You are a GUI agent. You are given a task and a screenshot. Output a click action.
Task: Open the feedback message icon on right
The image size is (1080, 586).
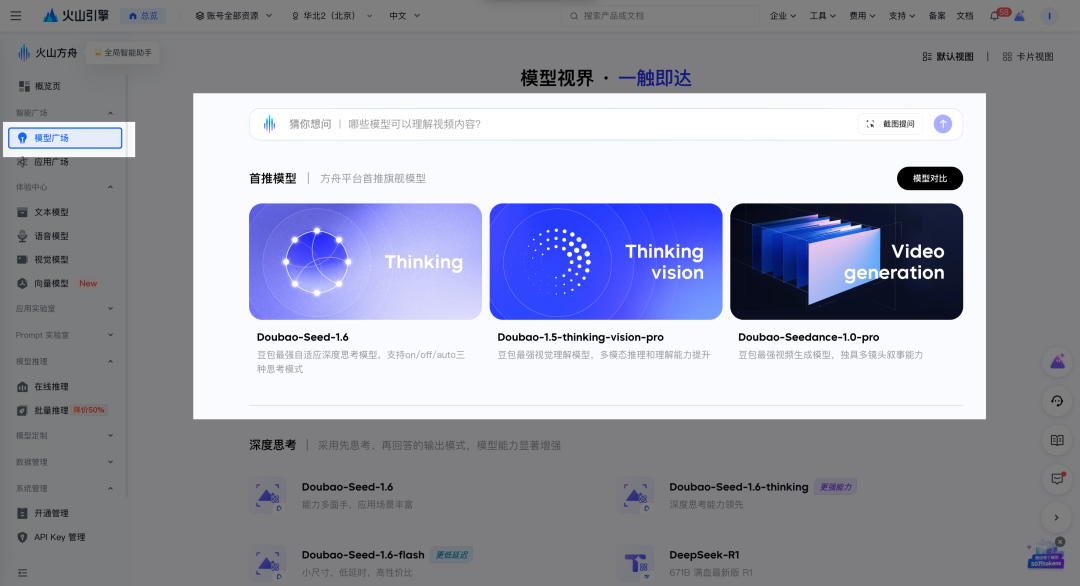click(1057, 479)
